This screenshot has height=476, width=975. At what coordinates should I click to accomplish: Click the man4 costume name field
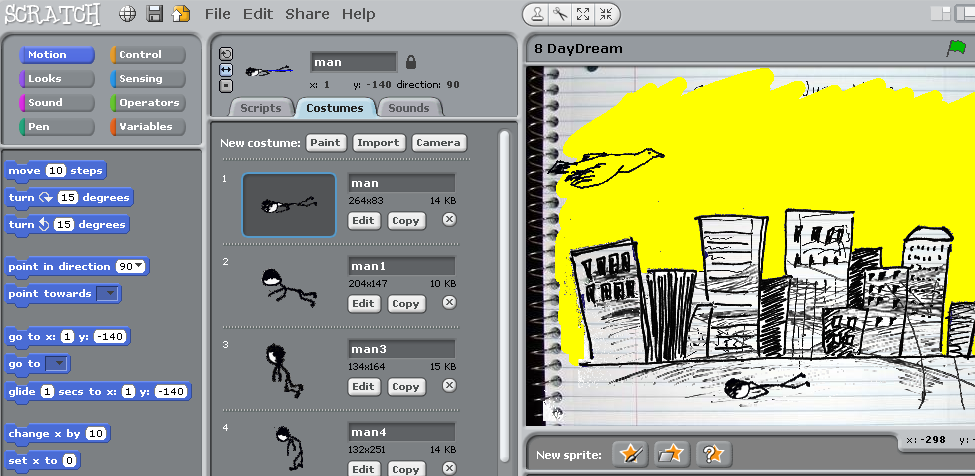[402, 432]
